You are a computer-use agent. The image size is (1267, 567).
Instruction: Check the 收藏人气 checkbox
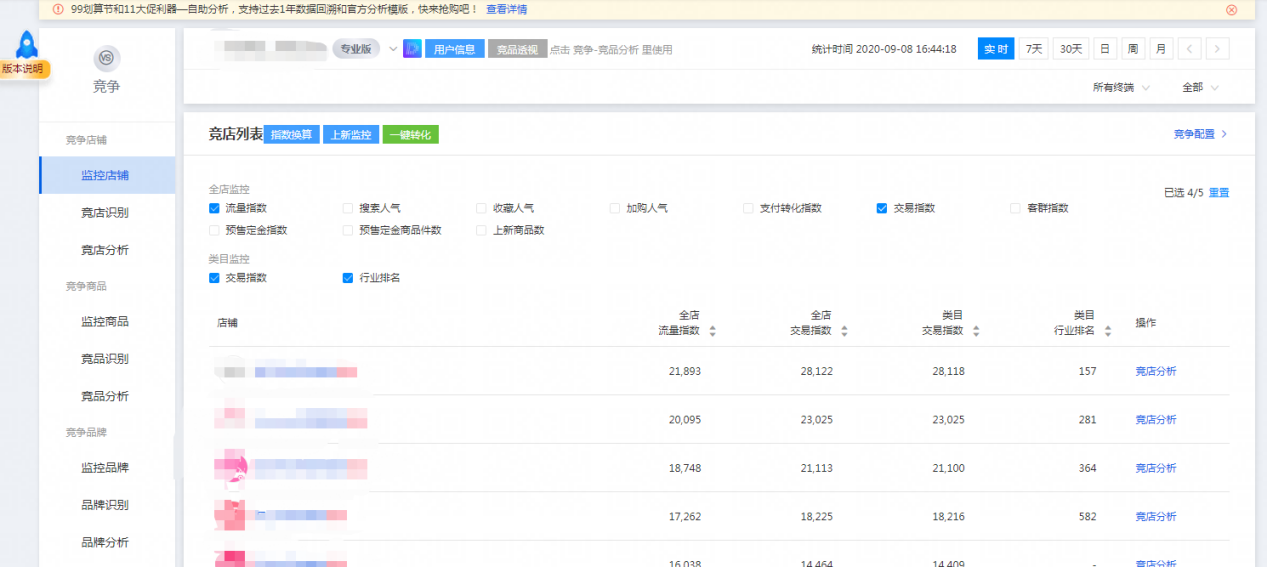pyautogui.click(x=482, y=208)
